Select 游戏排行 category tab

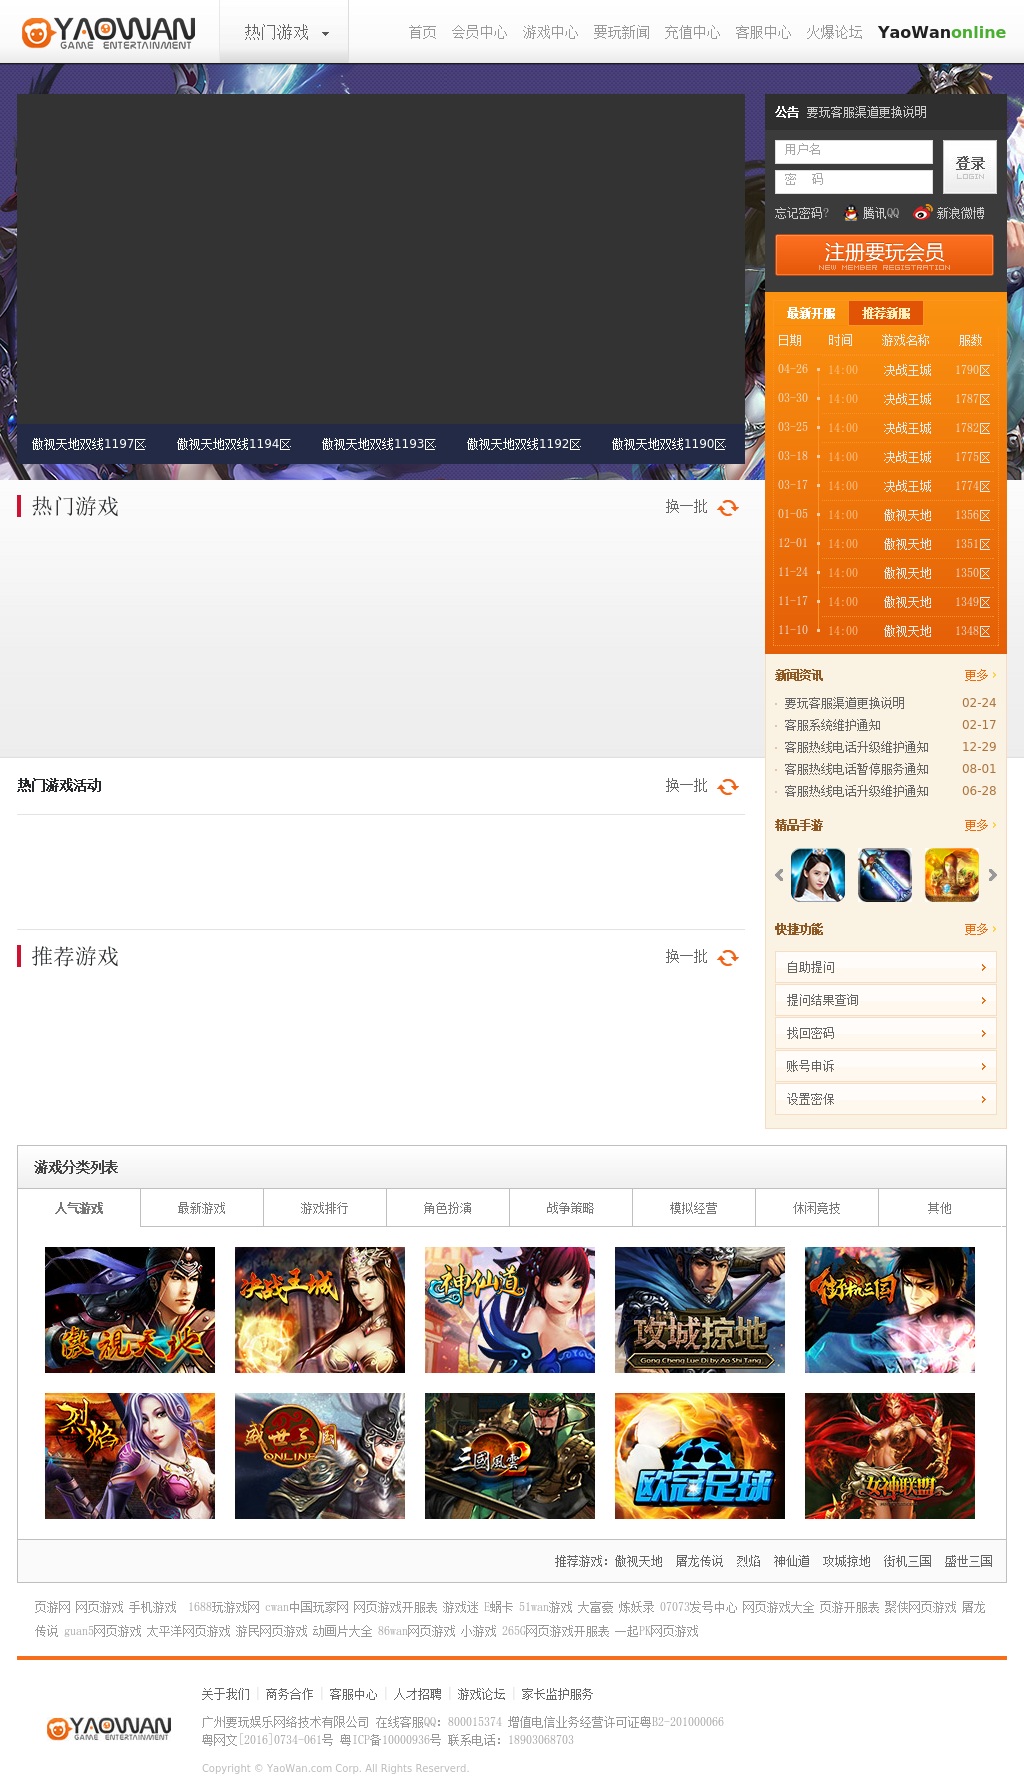click(325, 1208)
